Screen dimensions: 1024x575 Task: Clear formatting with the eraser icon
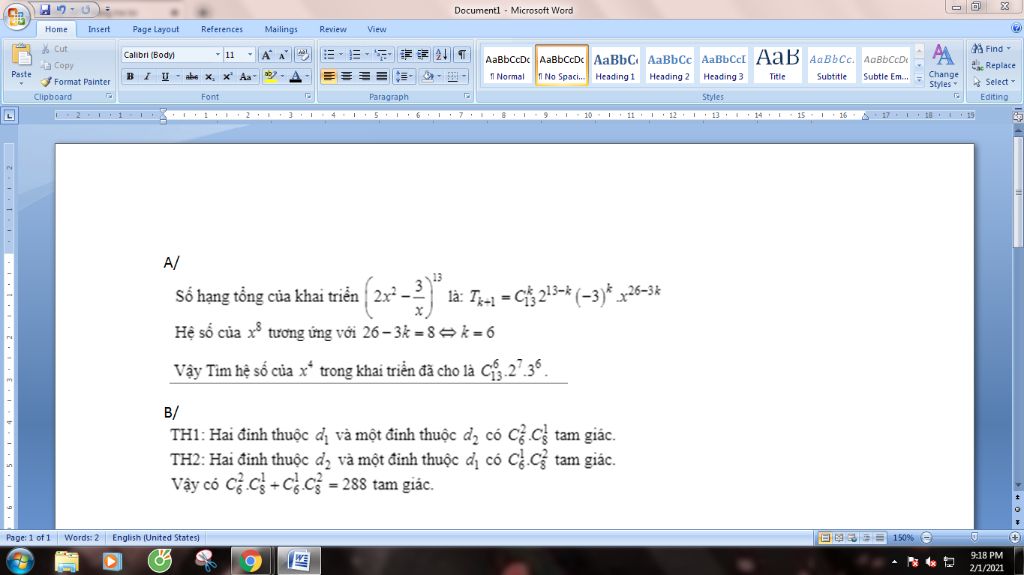[x=302, y=55]
